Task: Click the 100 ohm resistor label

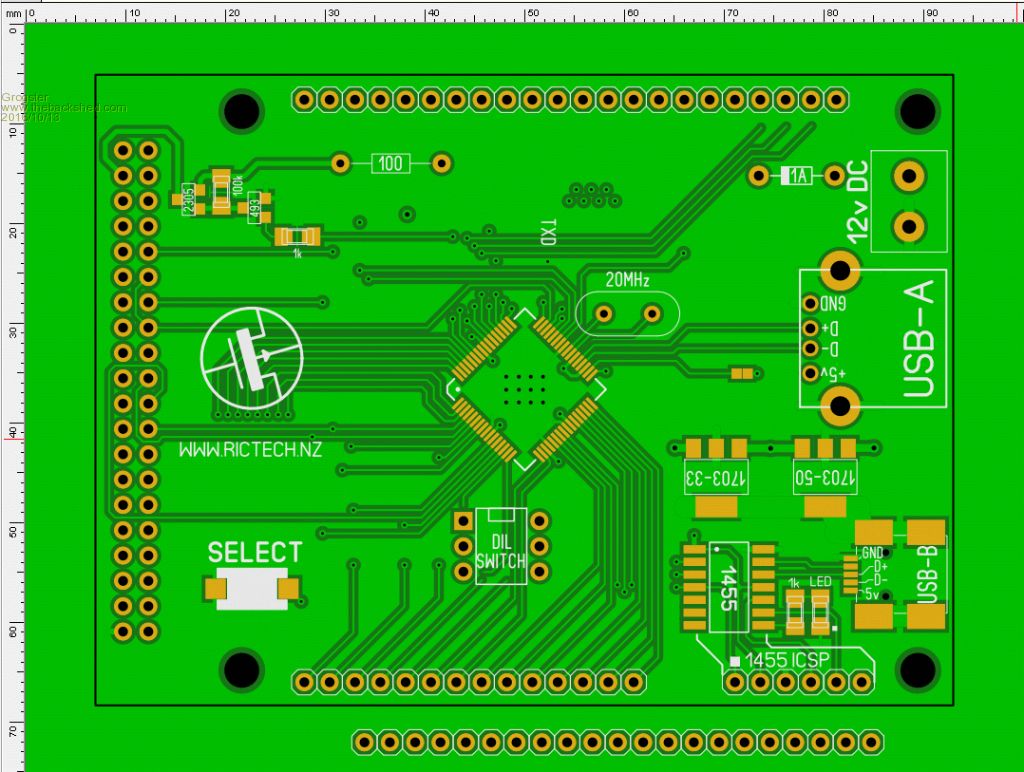Action: pos(391,163)
